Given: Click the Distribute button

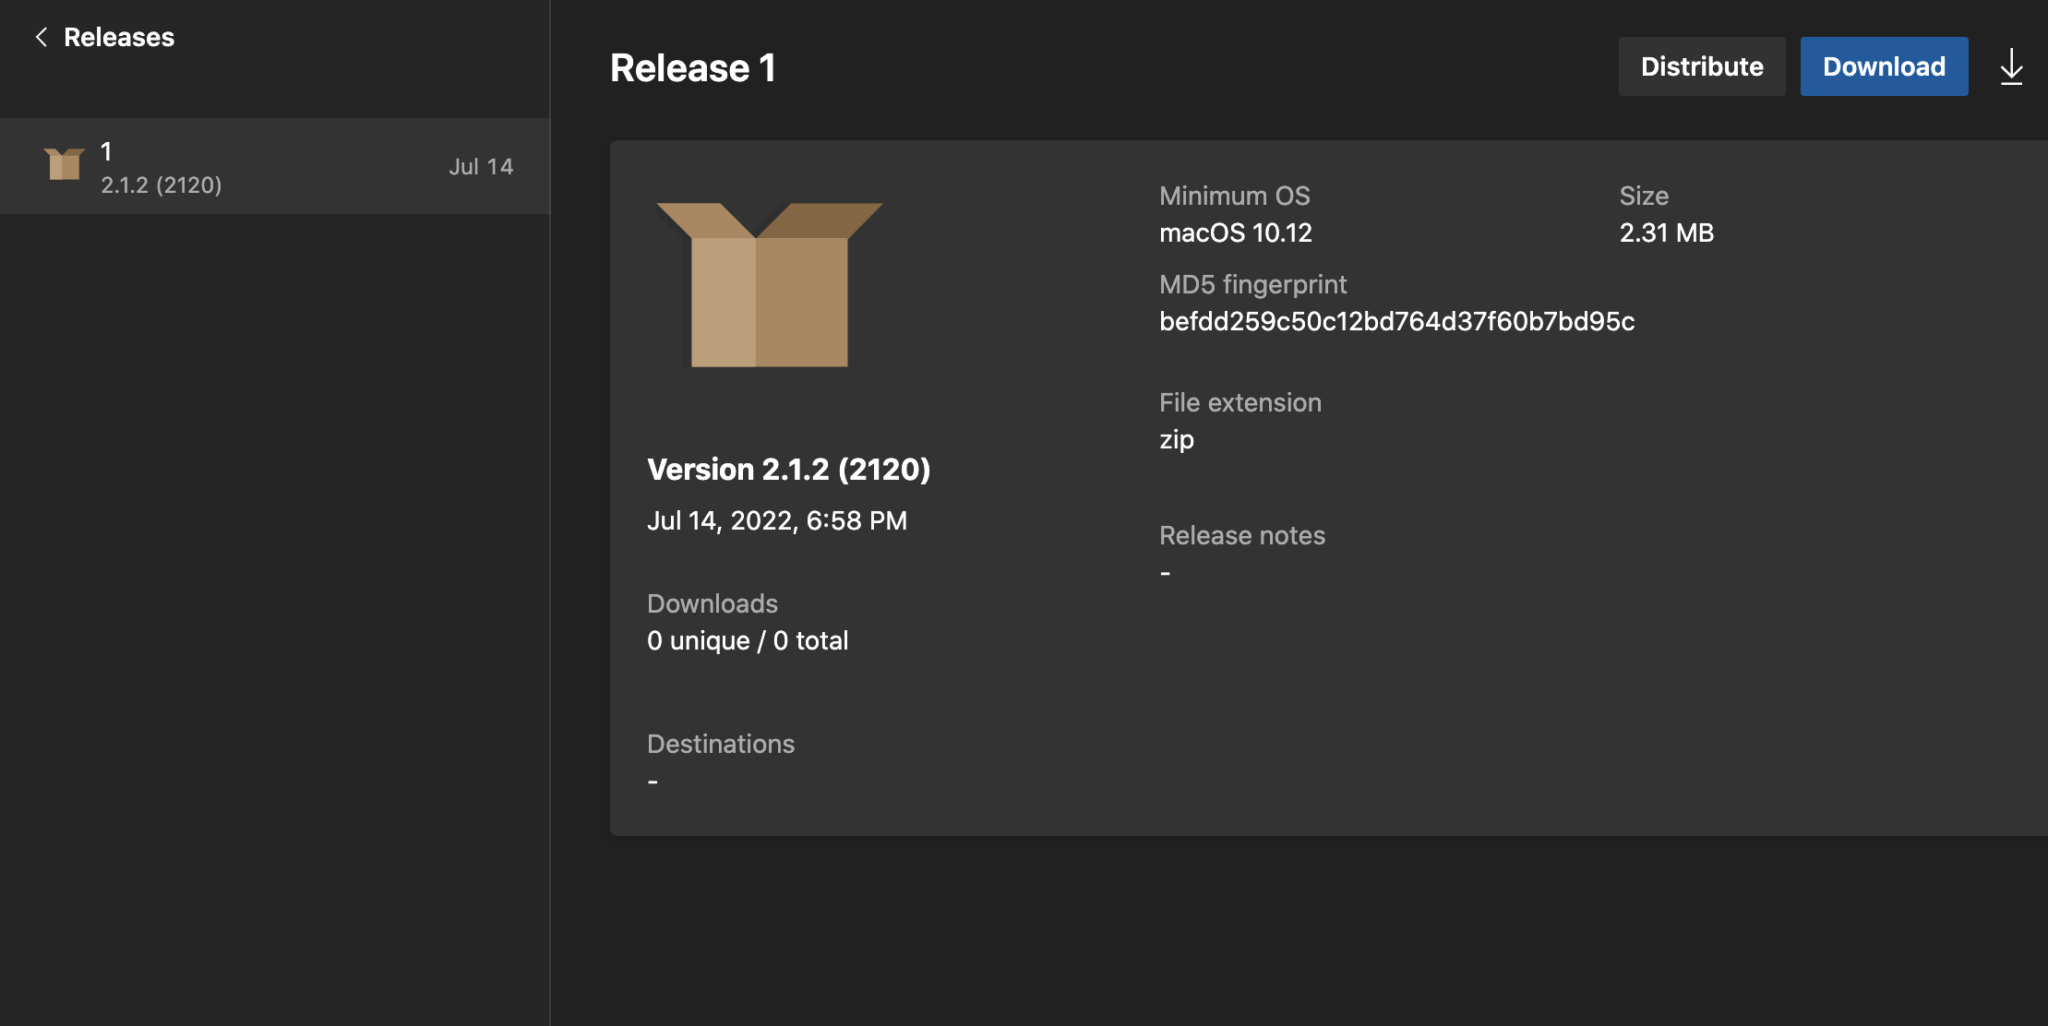Looking at the screenshot, I should pos(1702,66).
